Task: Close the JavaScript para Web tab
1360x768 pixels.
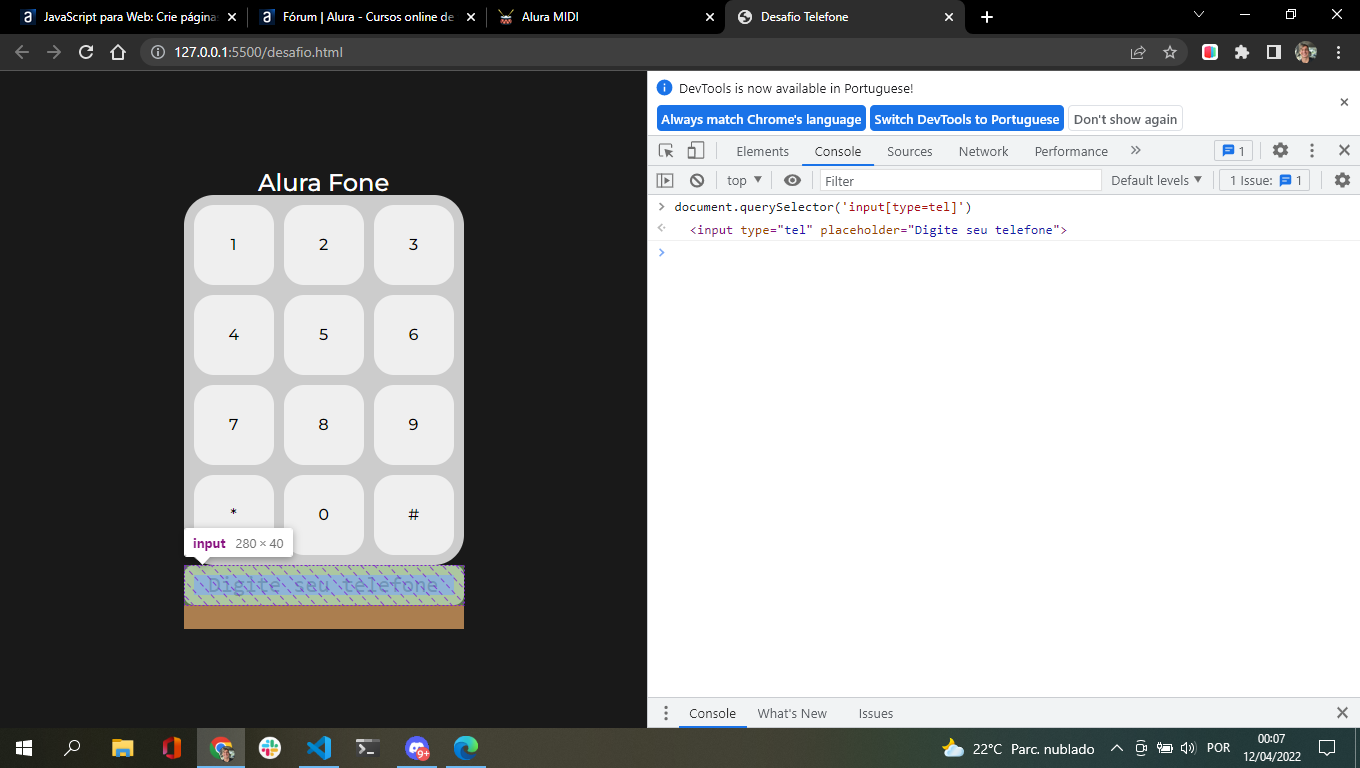Action: (232, 17)
